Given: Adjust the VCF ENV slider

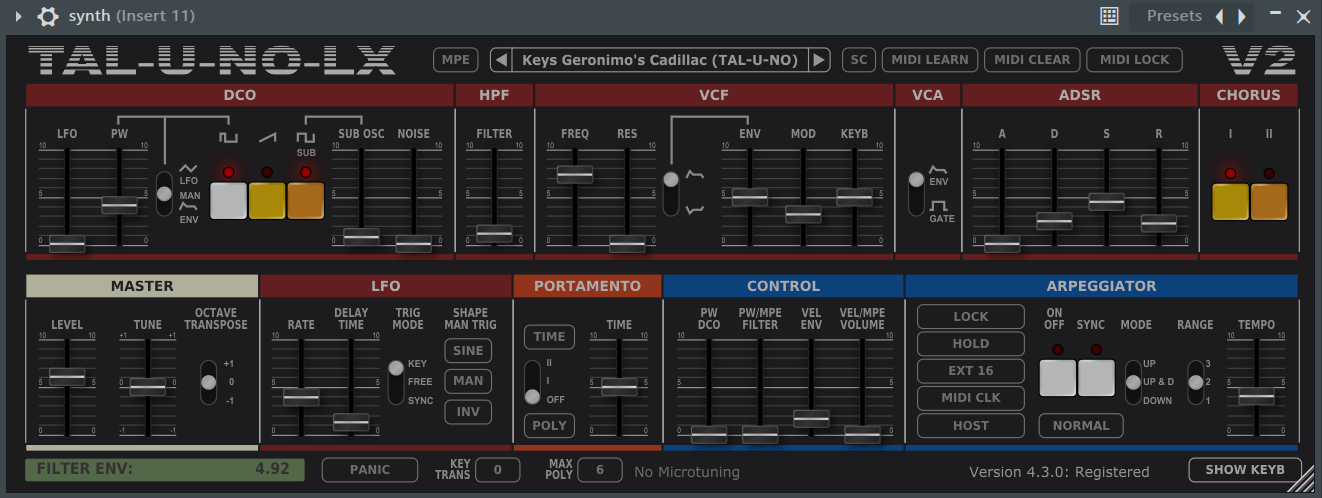Looking at the screenshot, I should pyautogui.click(x=750, y=197).
